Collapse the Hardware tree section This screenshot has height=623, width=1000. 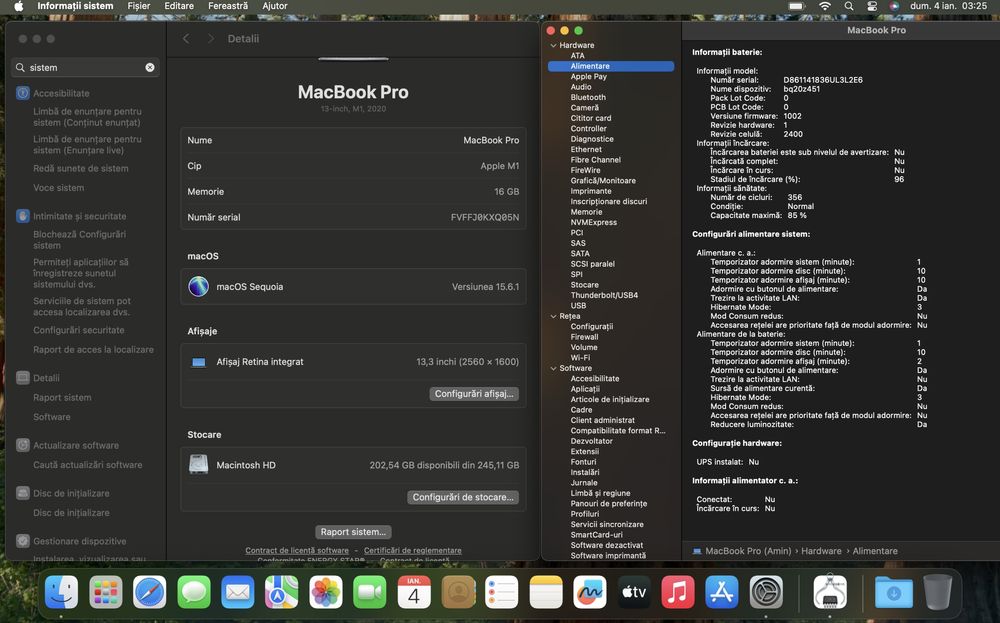pos(553,45)
